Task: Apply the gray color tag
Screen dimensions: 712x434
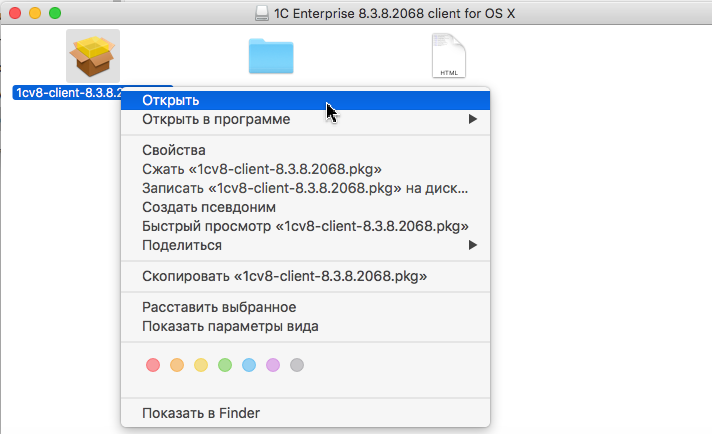Action: (297, 365)
